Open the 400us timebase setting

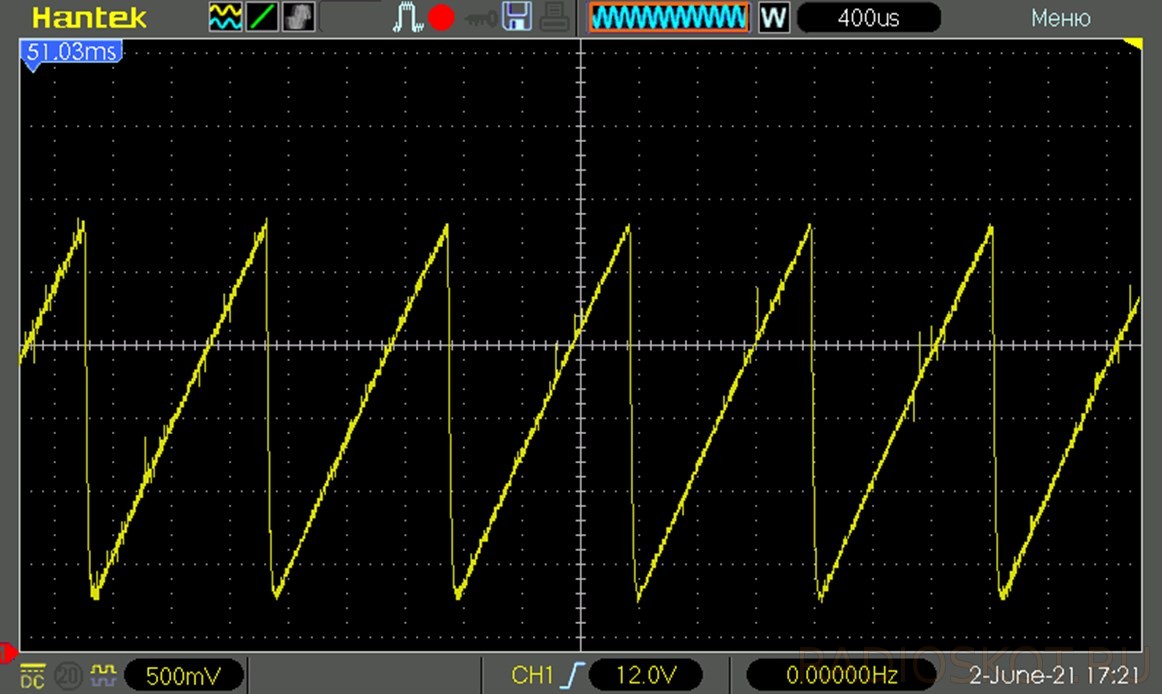[869, 18]
